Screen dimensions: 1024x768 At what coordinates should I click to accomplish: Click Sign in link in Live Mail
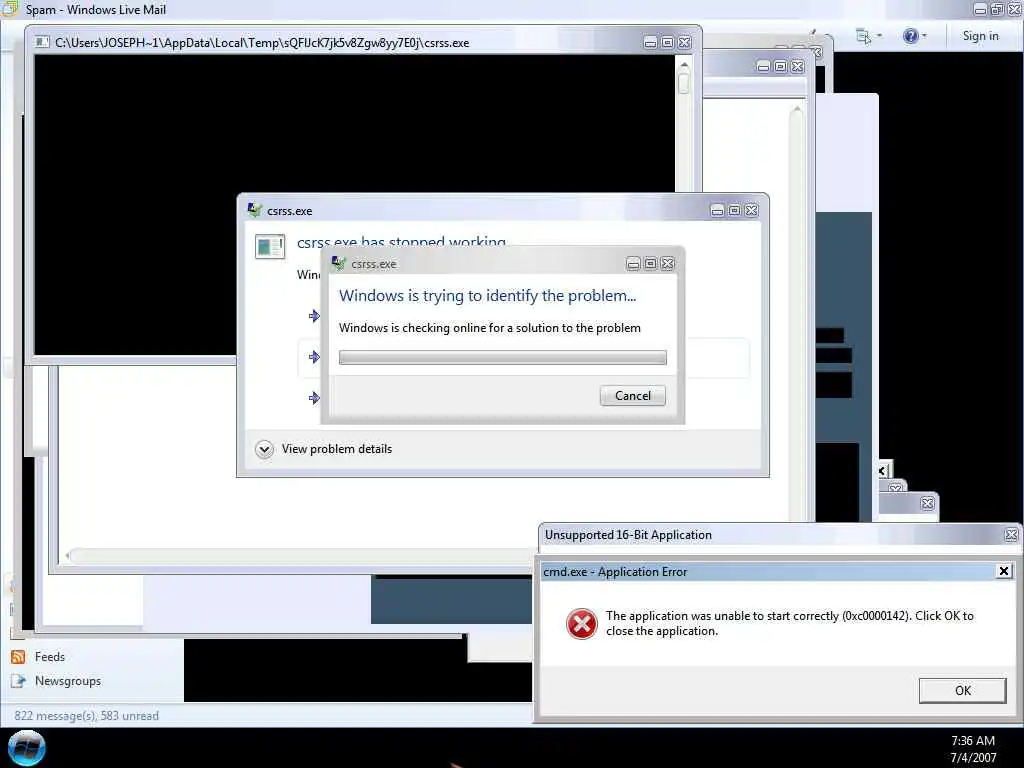[980, 36]
